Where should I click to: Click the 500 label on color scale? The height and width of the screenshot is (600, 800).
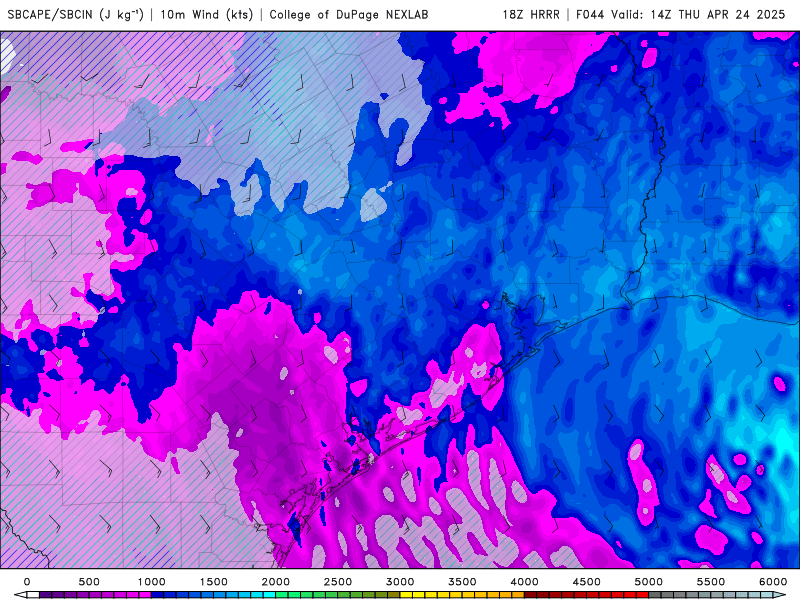coord(89,582)
